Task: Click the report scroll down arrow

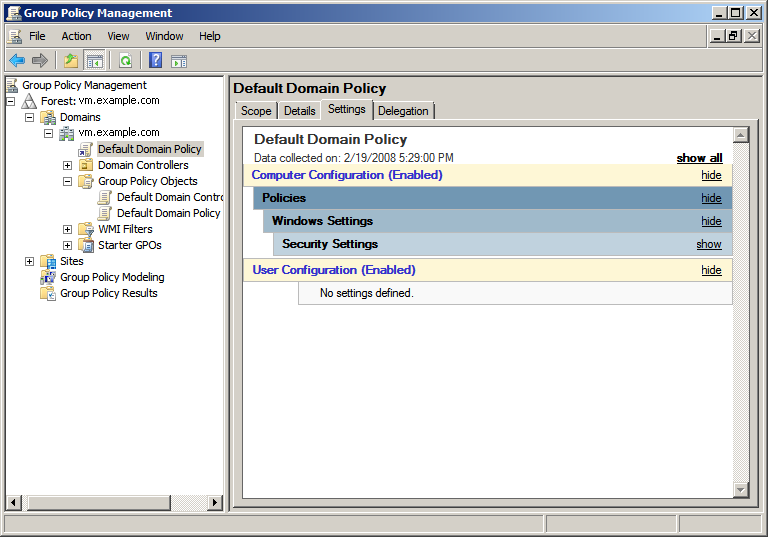Action: click(741, 490)
